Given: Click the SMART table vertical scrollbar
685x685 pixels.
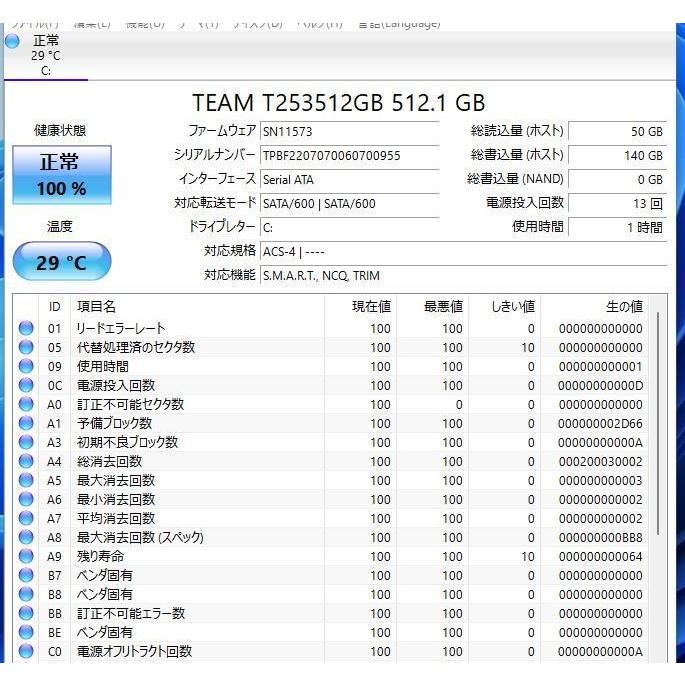Looking at the screenshot, I should (x=658, y=423).
